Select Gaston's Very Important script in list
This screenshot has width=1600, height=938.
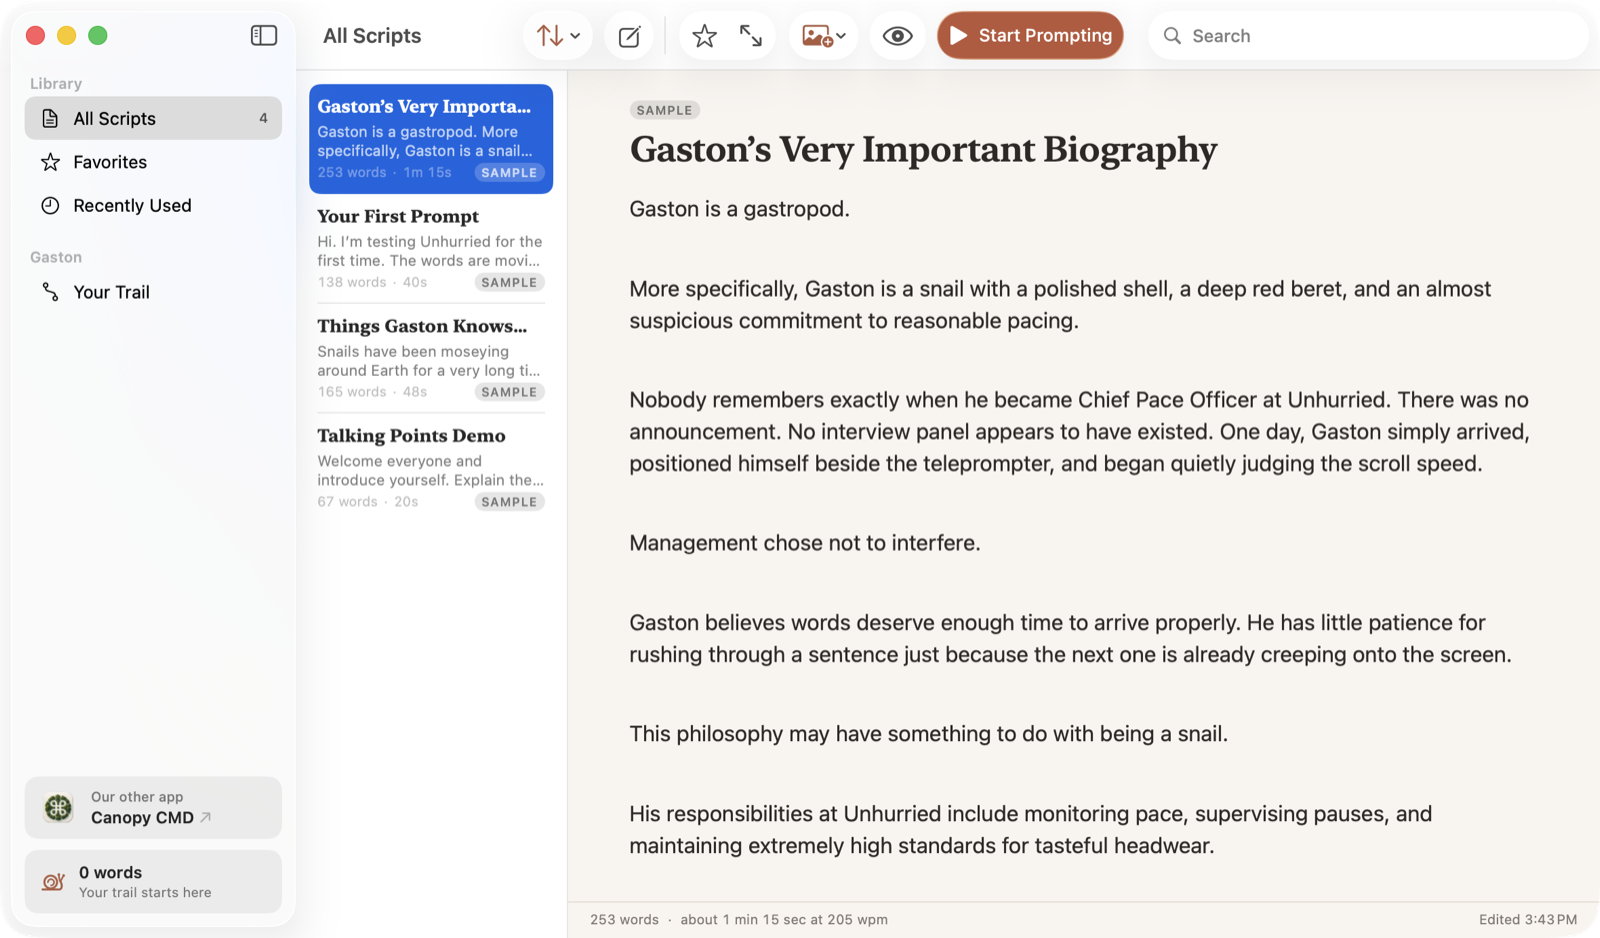tap(431, 139)
